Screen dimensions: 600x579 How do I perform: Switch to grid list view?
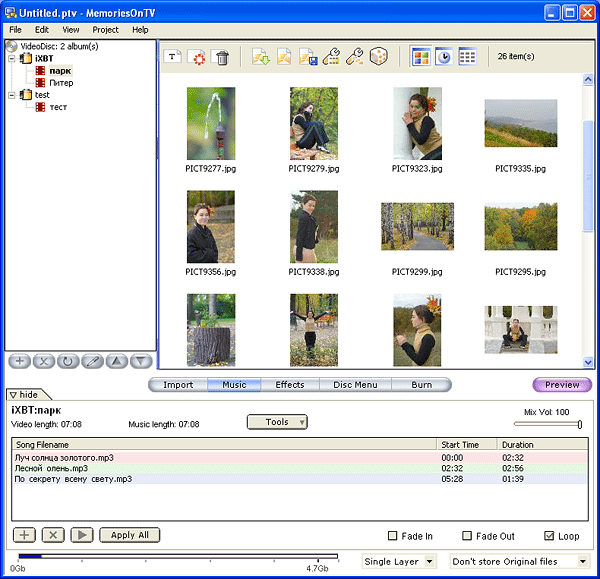(467, 57)
